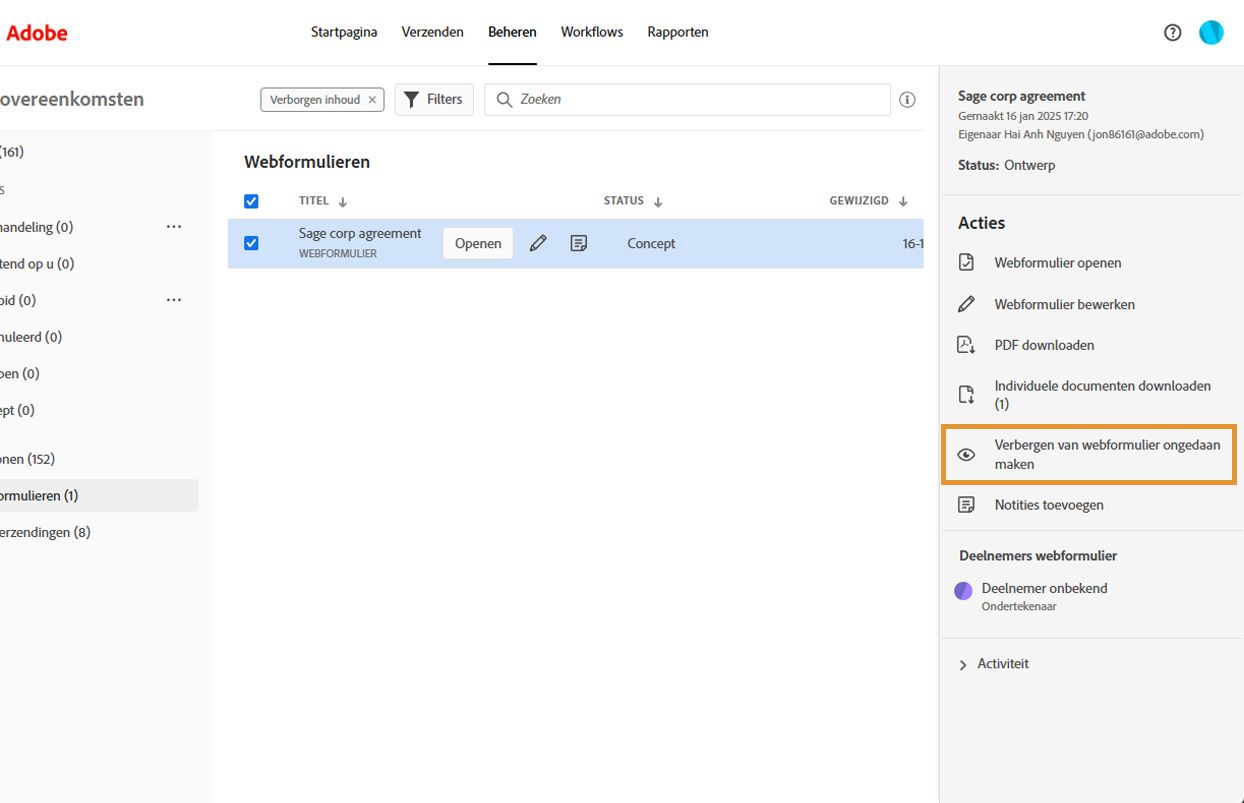Sort by the GEWIJZIGD column arrow
Image resolution: width=1244 pixels, height=803 pixels.
pyautogui.click(x=903, y=202)
